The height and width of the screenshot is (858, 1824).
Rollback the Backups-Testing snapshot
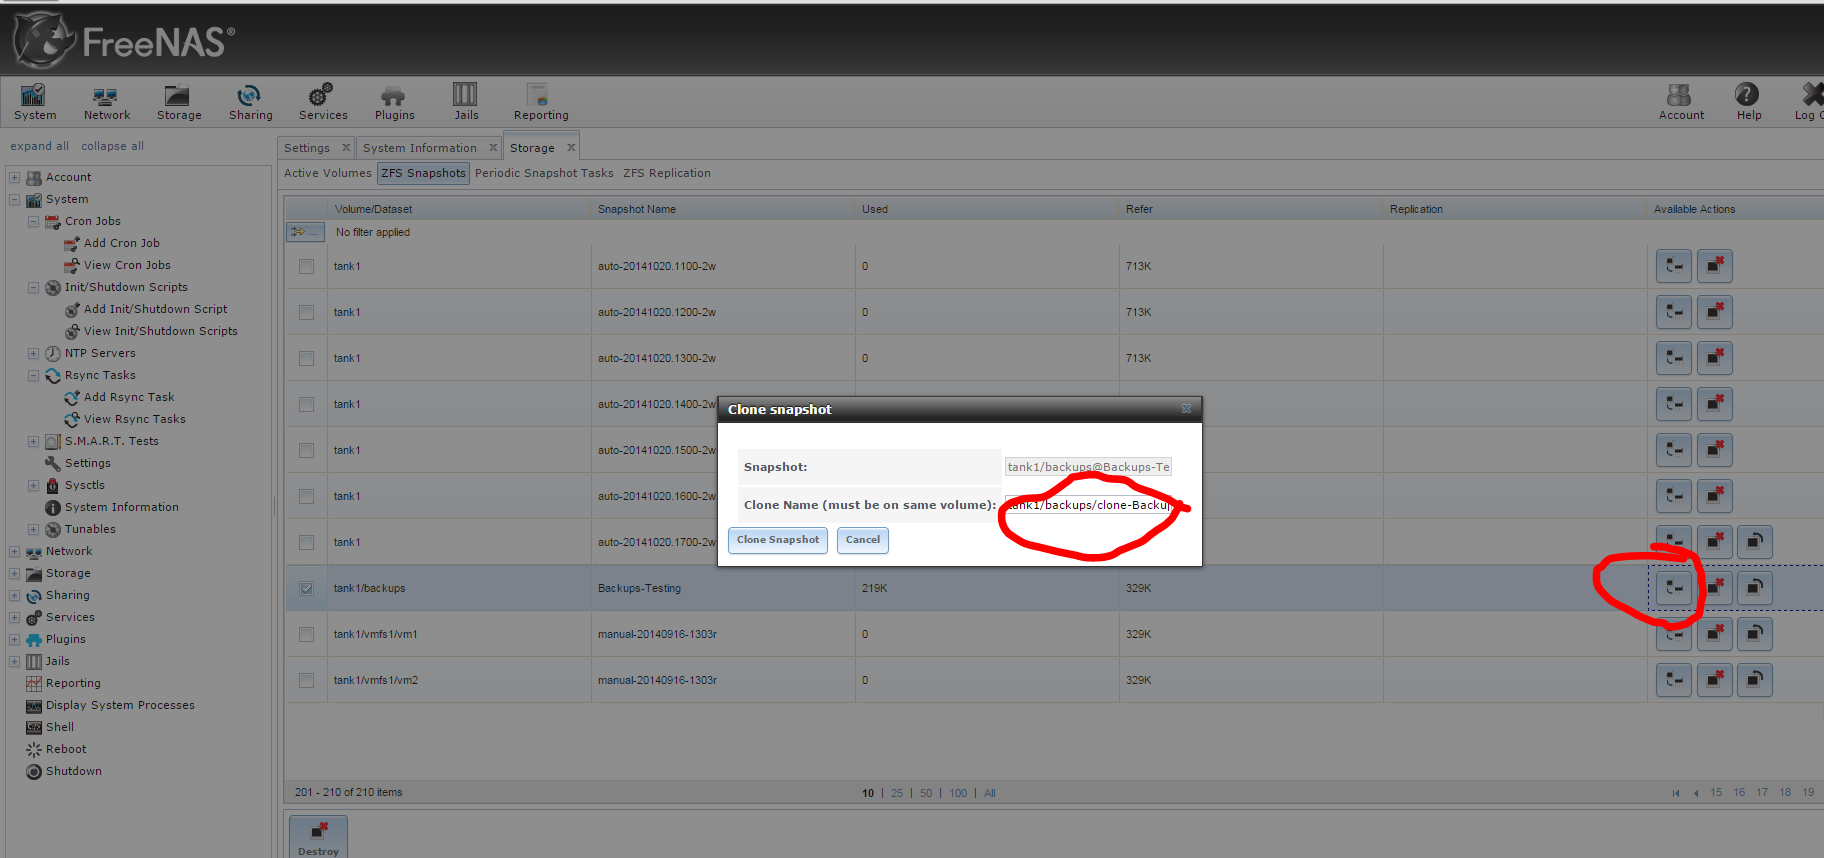(1754, 588)
